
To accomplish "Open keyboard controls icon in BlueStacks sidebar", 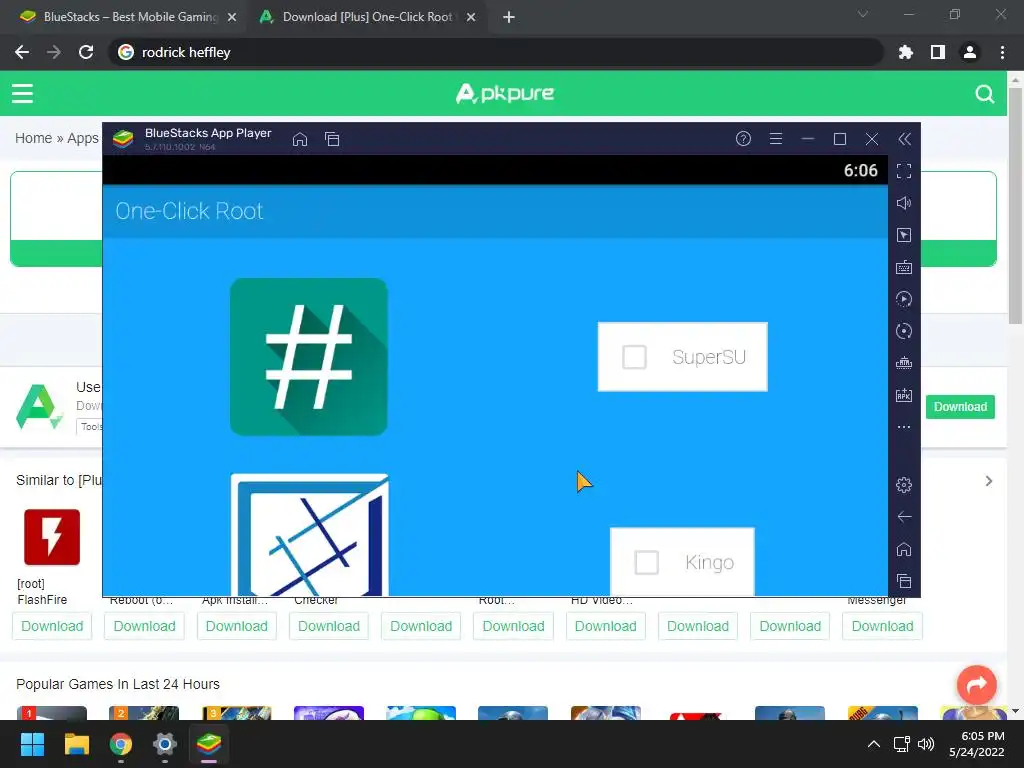I will [x=904, y=267].
